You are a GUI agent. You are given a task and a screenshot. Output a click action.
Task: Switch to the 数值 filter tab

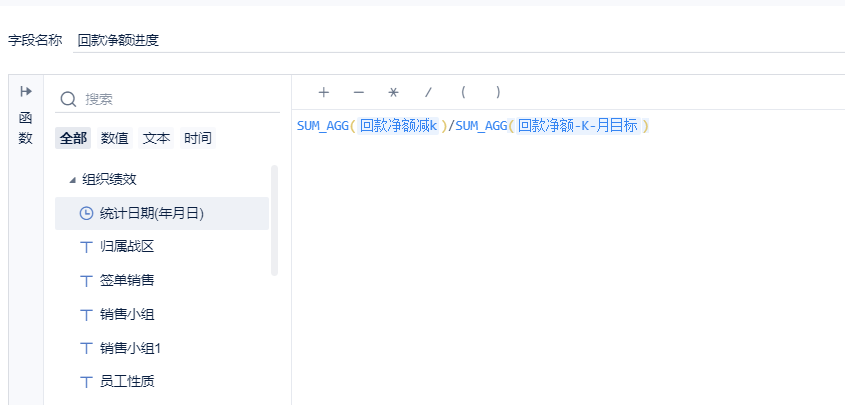click(115, 138)
